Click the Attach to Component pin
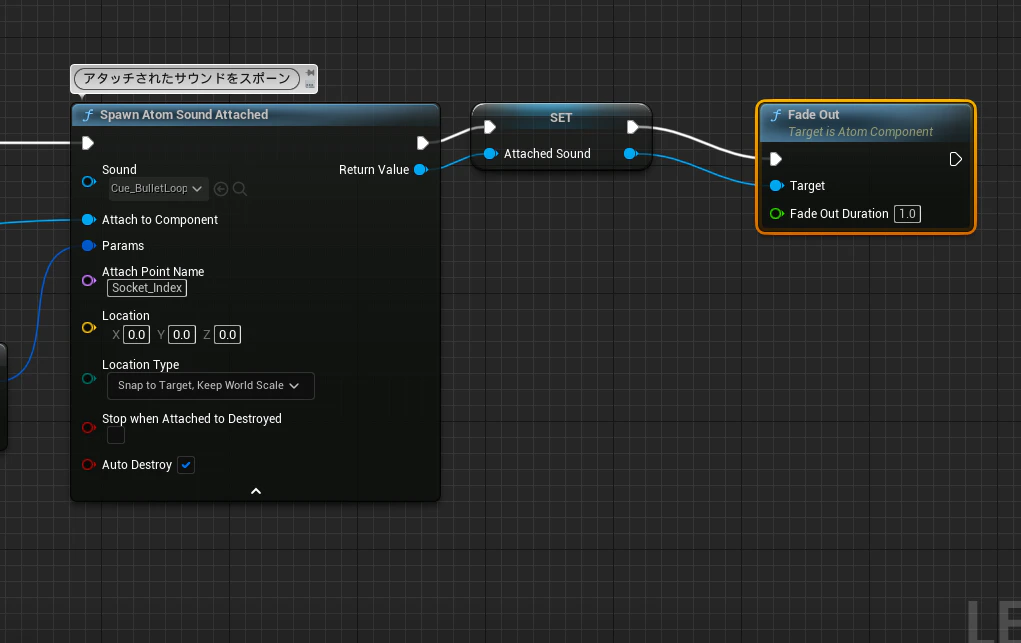The width and height of the screenshot is (1021, 643). coord(89,220)
